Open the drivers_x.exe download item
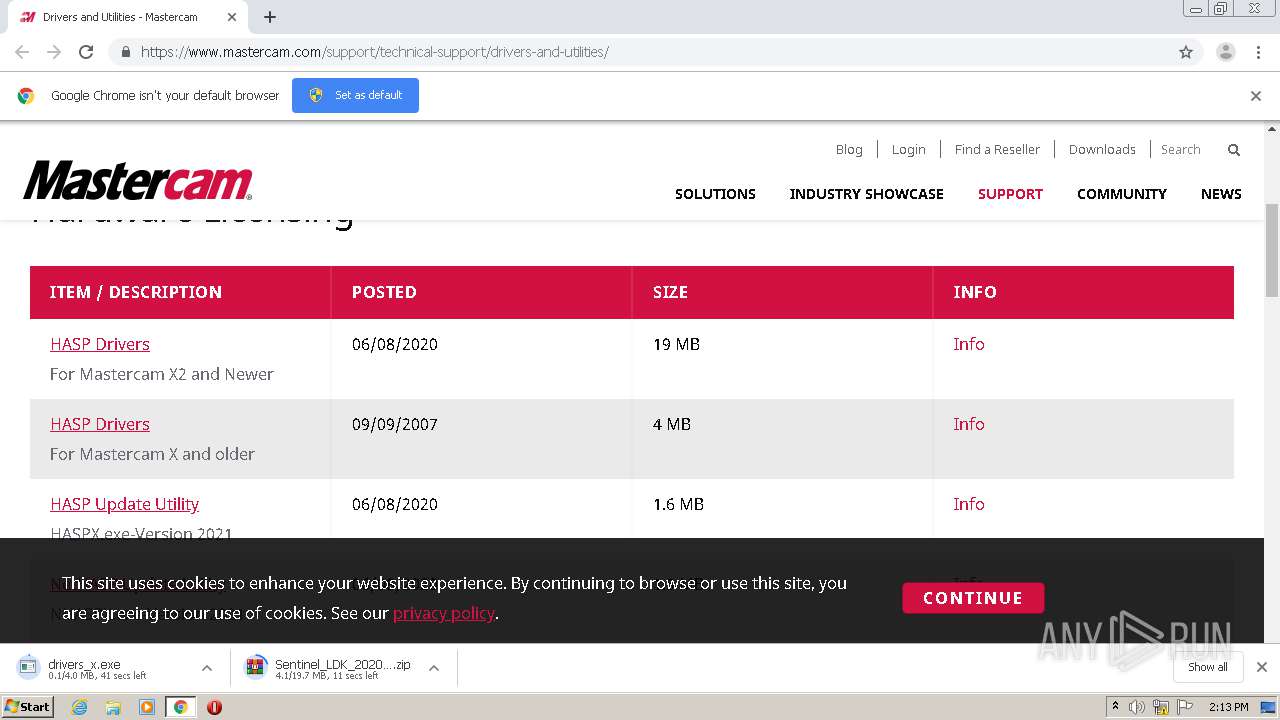This screenshot has width=1280, height=720. pos(96,668)
